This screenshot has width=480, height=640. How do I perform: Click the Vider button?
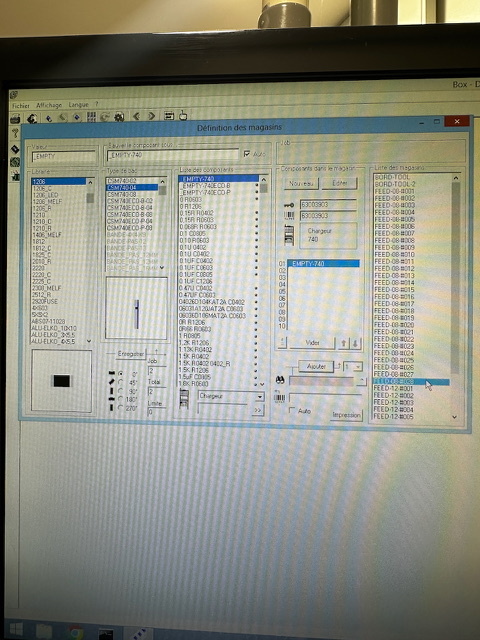click(312, 343)
